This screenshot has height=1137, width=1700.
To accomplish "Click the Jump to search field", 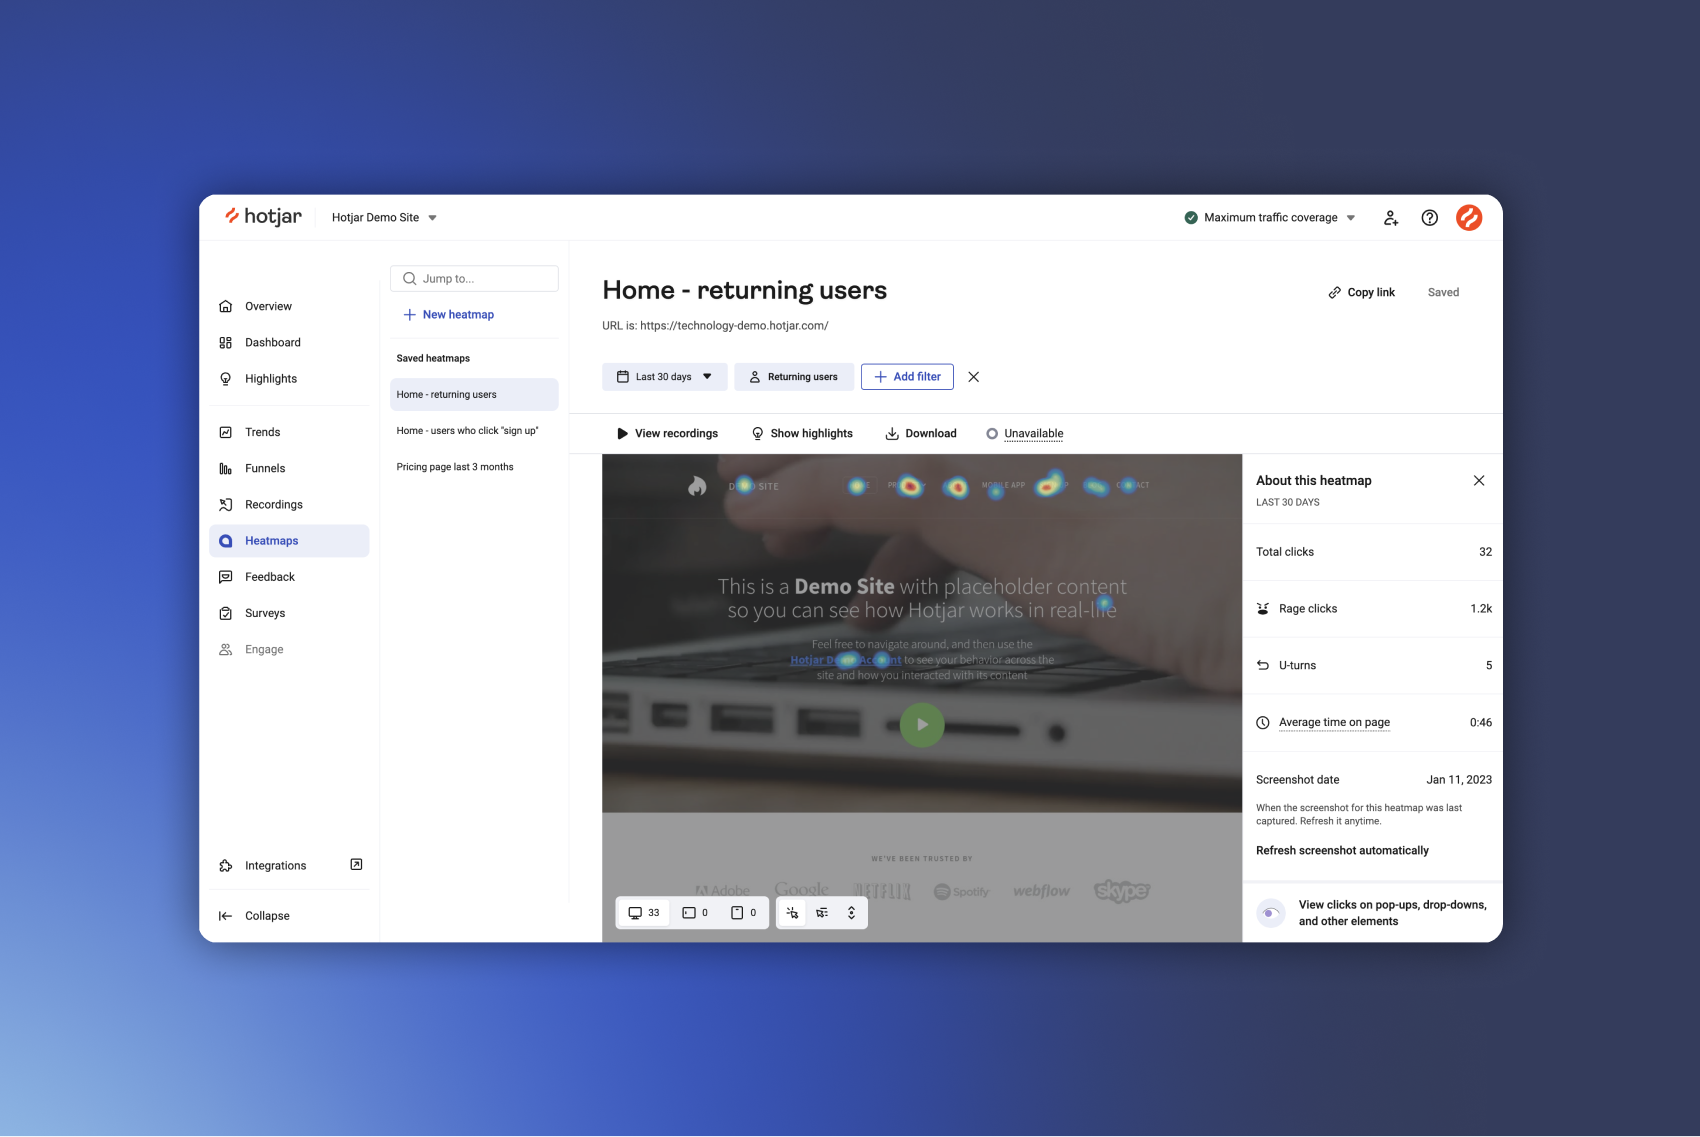I will coord(474,279).
